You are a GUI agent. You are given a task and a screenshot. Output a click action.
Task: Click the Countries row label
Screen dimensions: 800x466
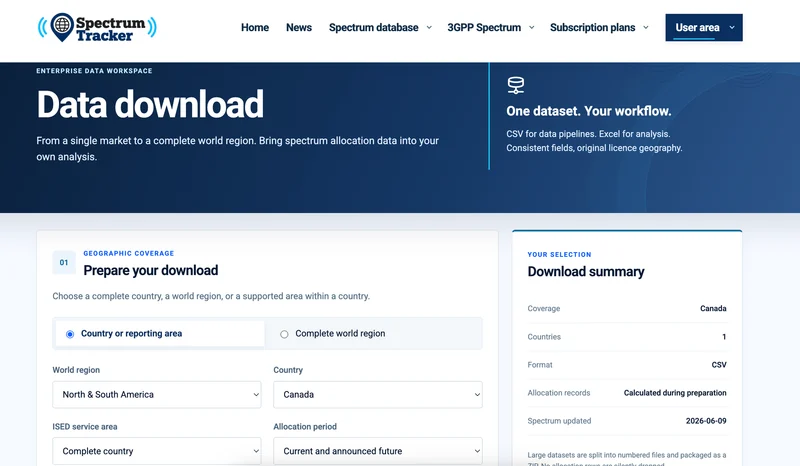click(x=544, y=337)
